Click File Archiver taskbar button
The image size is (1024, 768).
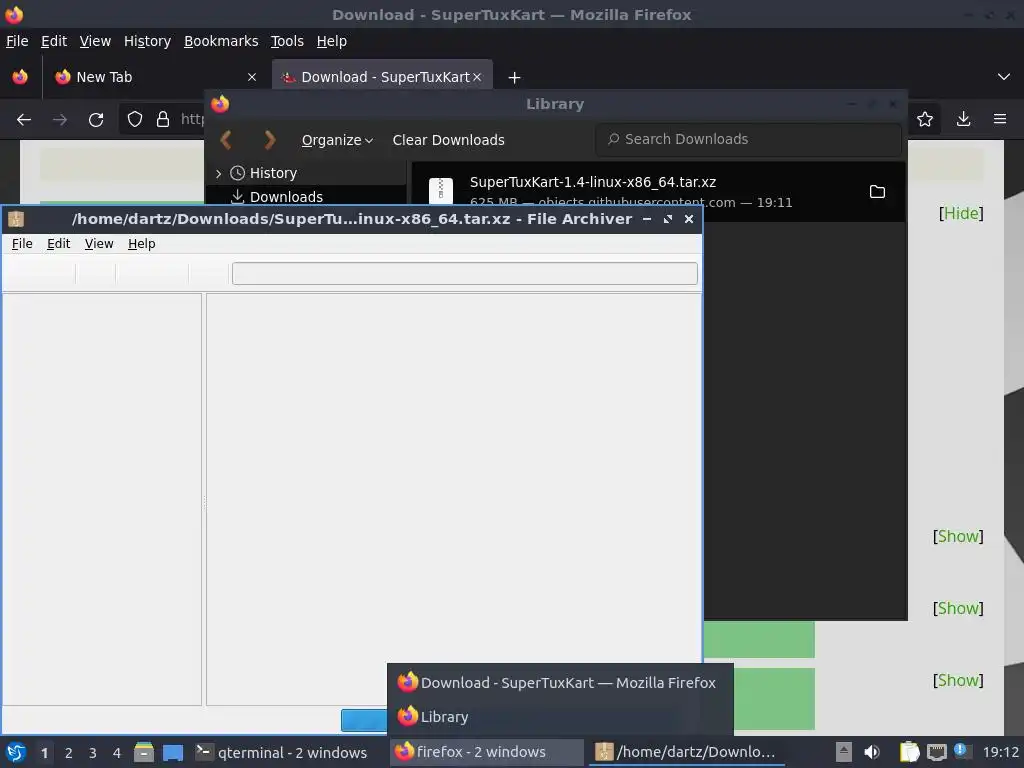click(686, 752)
